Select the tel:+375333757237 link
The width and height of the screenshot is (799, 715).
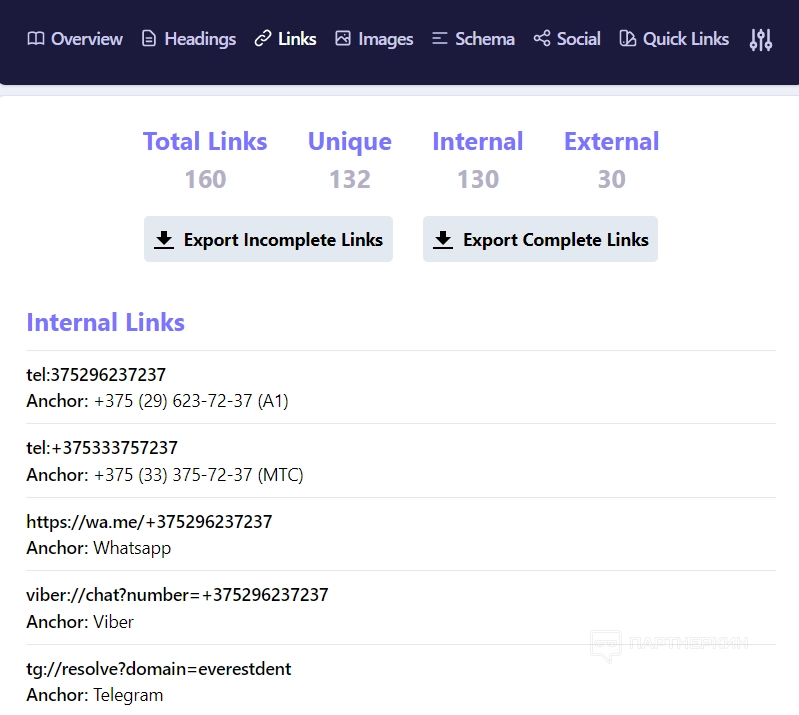[x=102, y=448]
